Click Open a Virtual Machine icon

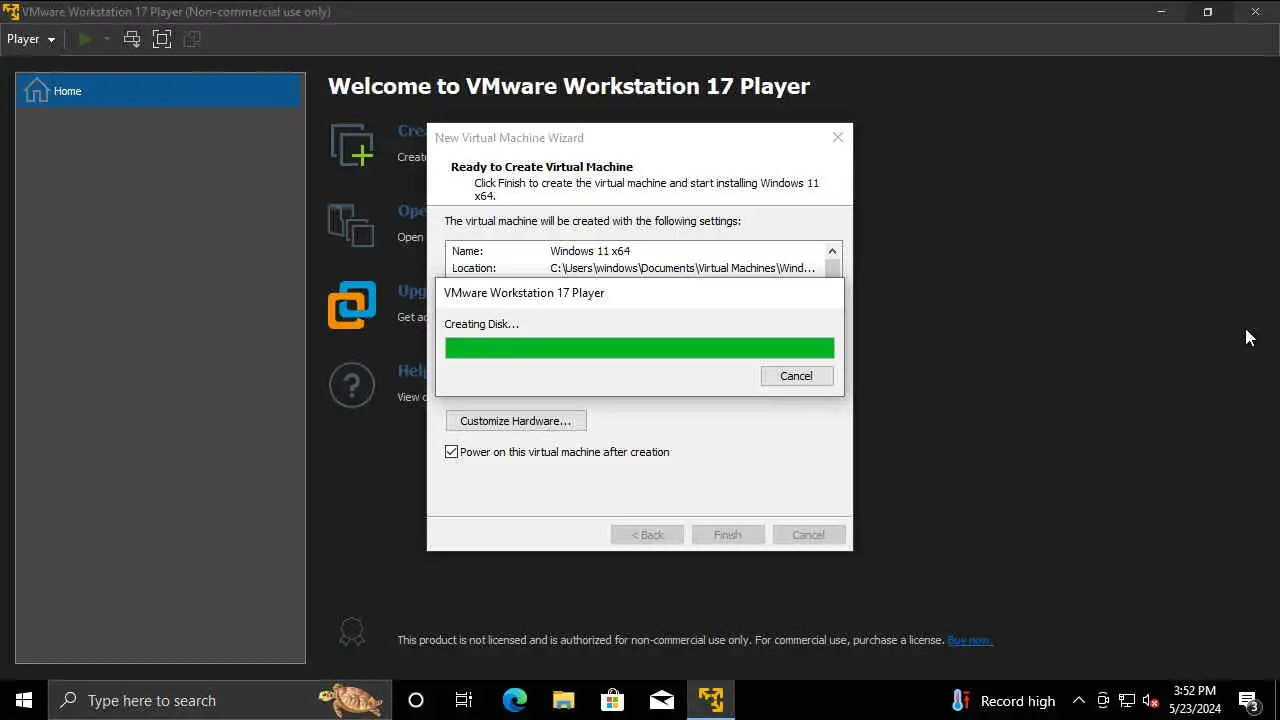(x=352, y=225)
